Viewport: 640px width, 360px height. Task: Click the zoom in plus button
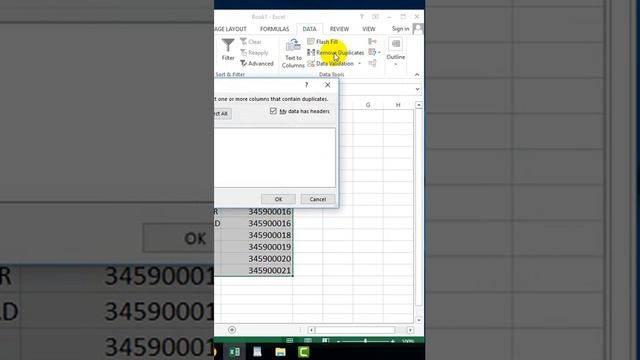point(392,341)
